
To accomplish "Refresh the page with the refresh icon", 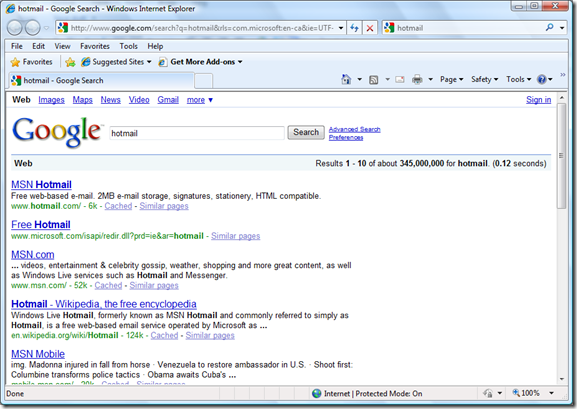I will (x=354, y=28).
